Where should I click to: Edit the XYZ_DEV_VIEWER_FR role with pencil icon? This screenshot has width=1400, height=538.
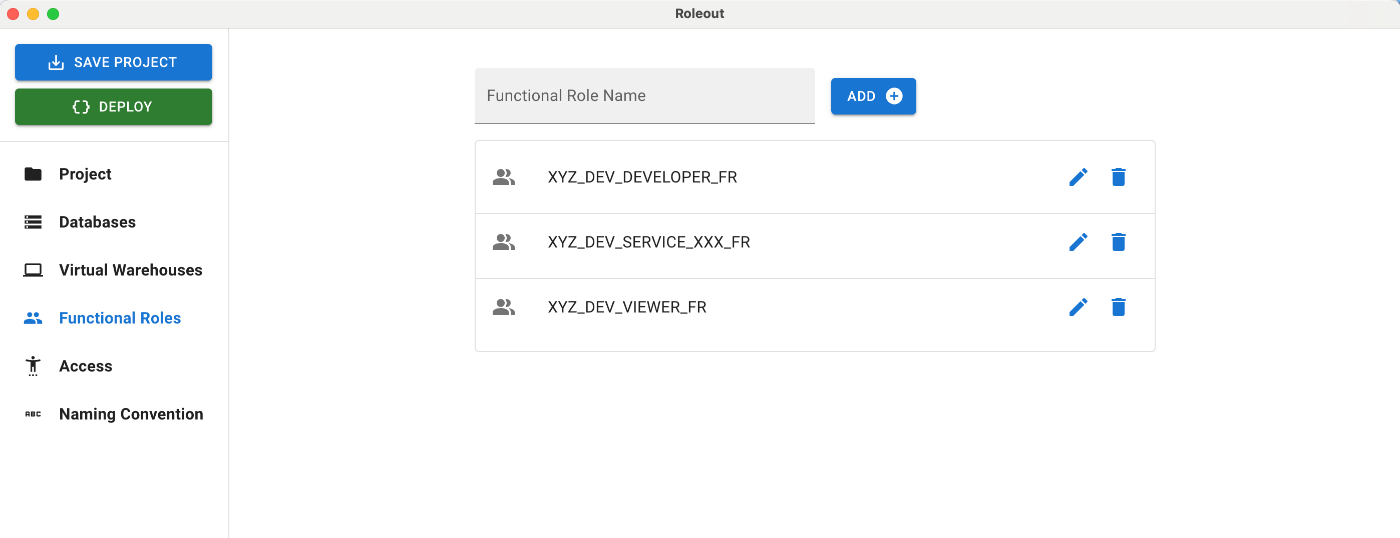(x=1078, y=307)
